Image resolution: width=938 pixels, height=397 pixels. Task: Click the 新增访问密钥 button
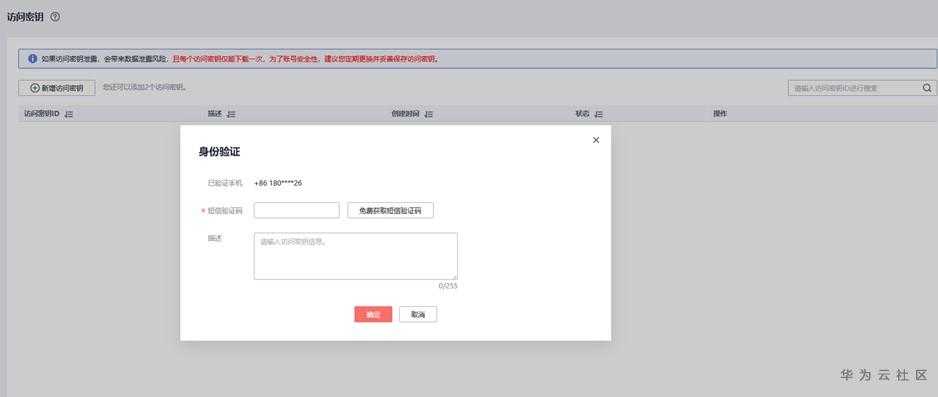57,88
